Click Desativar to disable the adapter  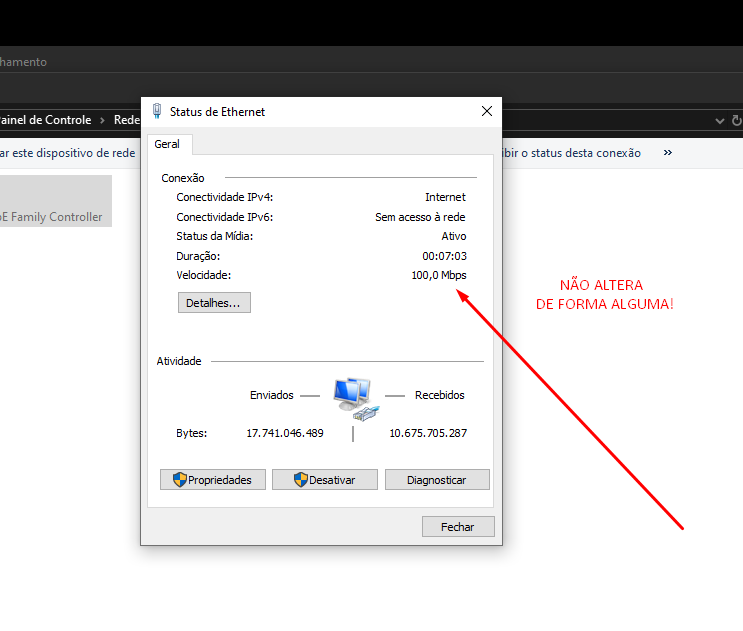(325, 479)
